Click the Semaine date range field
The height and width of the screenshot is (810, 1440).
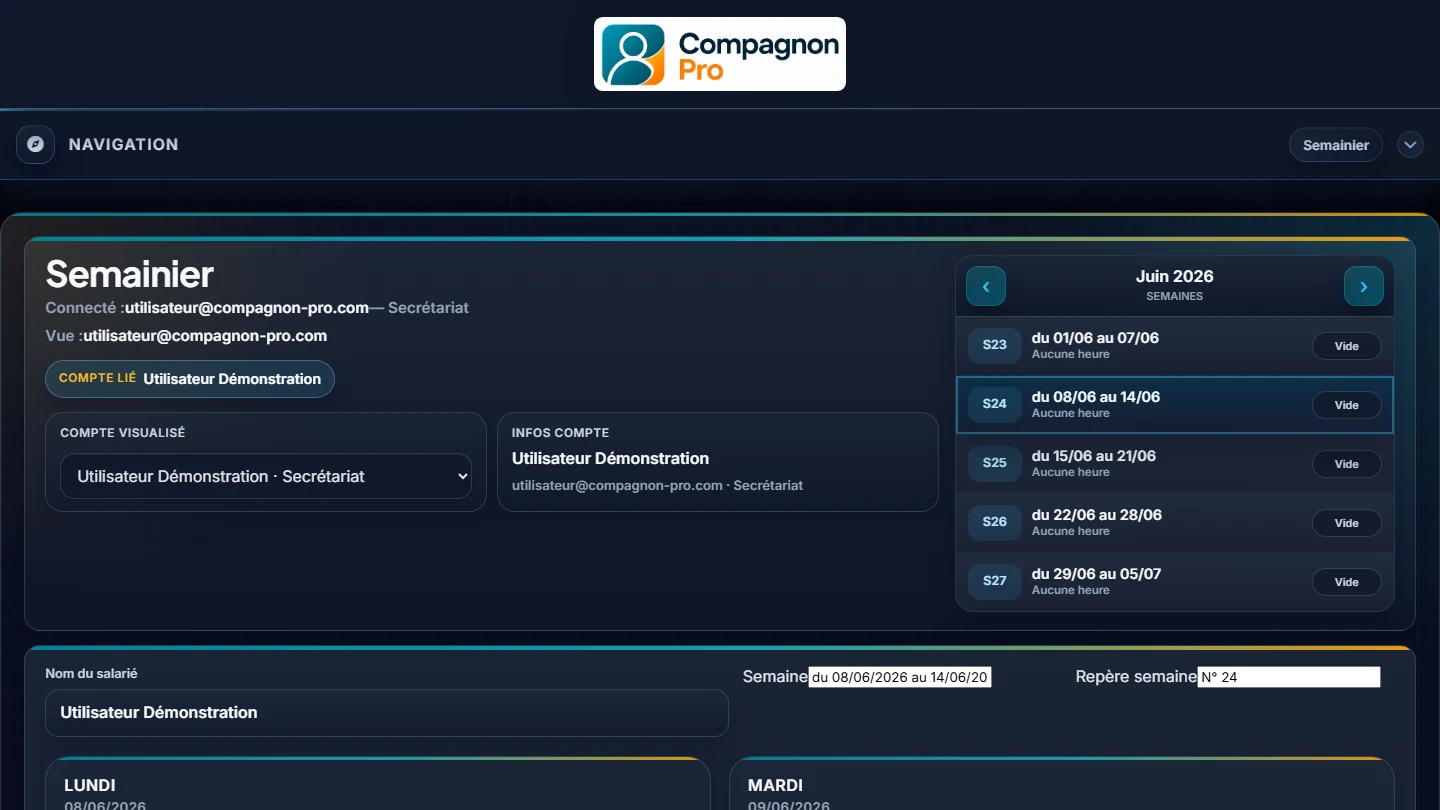(x=900, y=677)
